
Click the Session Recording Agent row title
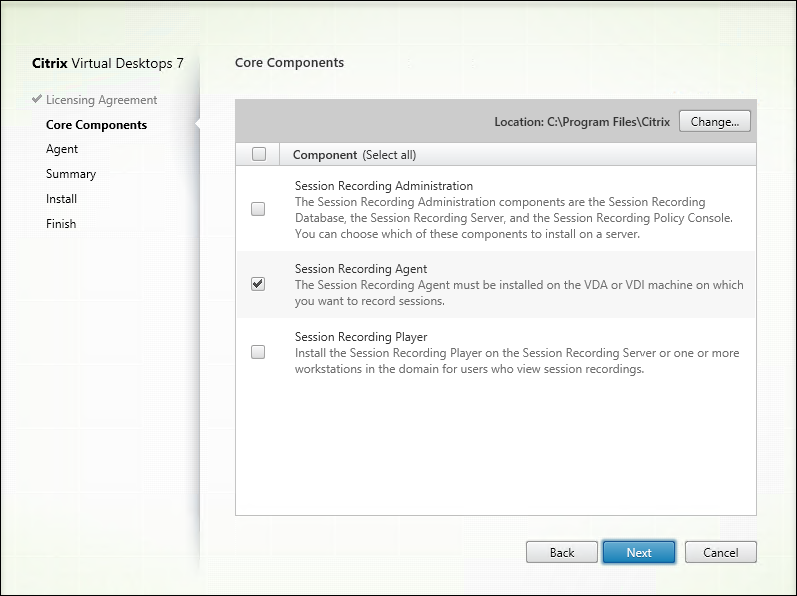point(361,269)
